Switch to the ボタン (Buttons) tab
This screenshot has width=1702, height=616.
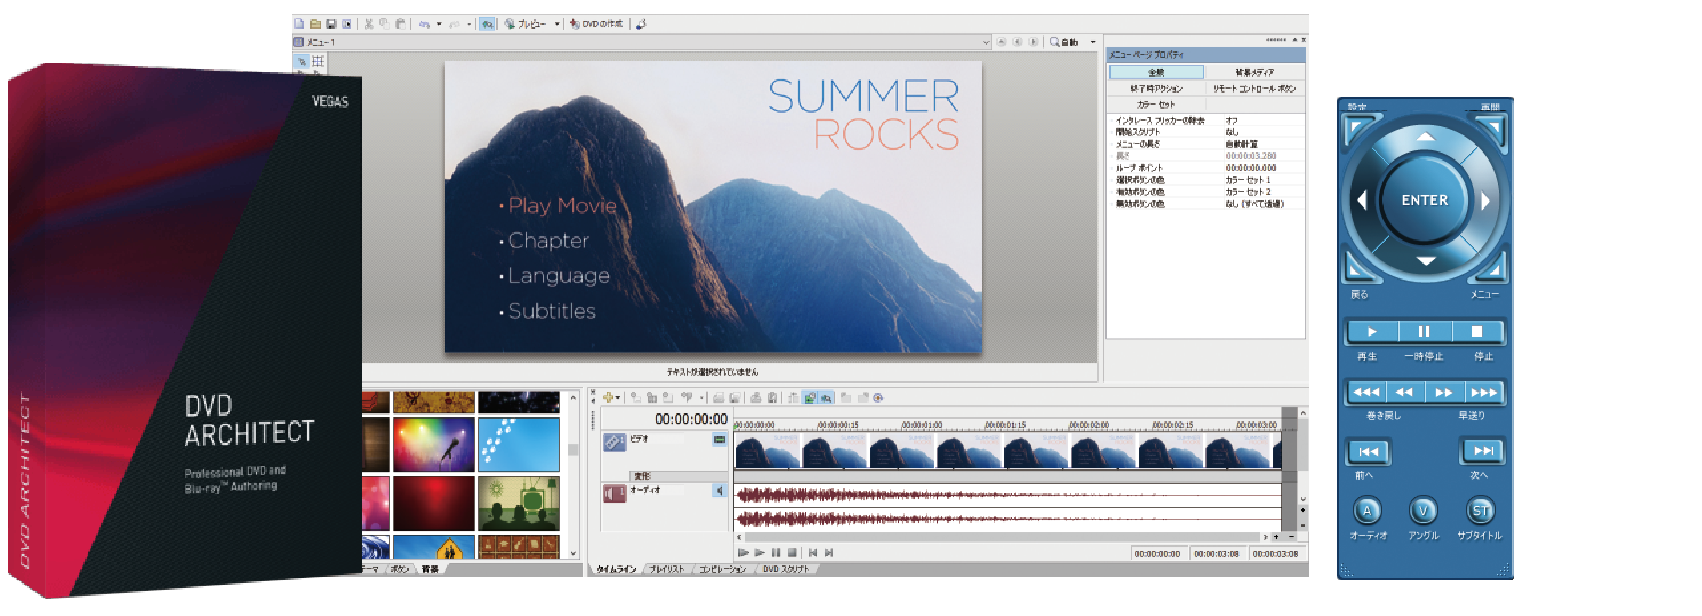pyautogui.click(x=399, y=569)
